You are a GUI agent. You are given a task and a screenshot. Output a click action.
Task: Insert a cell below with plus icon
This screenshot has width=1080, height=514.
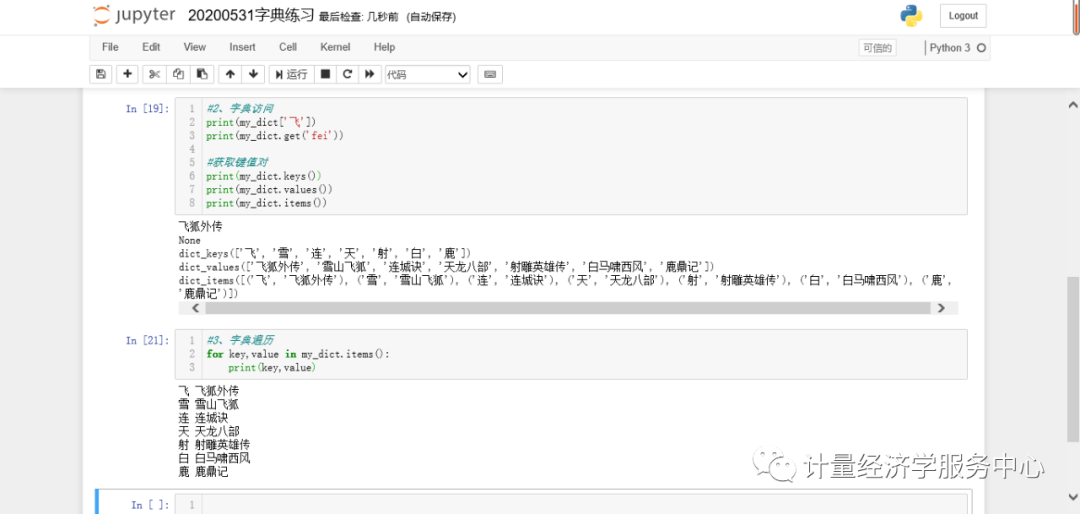(x=127, y=74)
